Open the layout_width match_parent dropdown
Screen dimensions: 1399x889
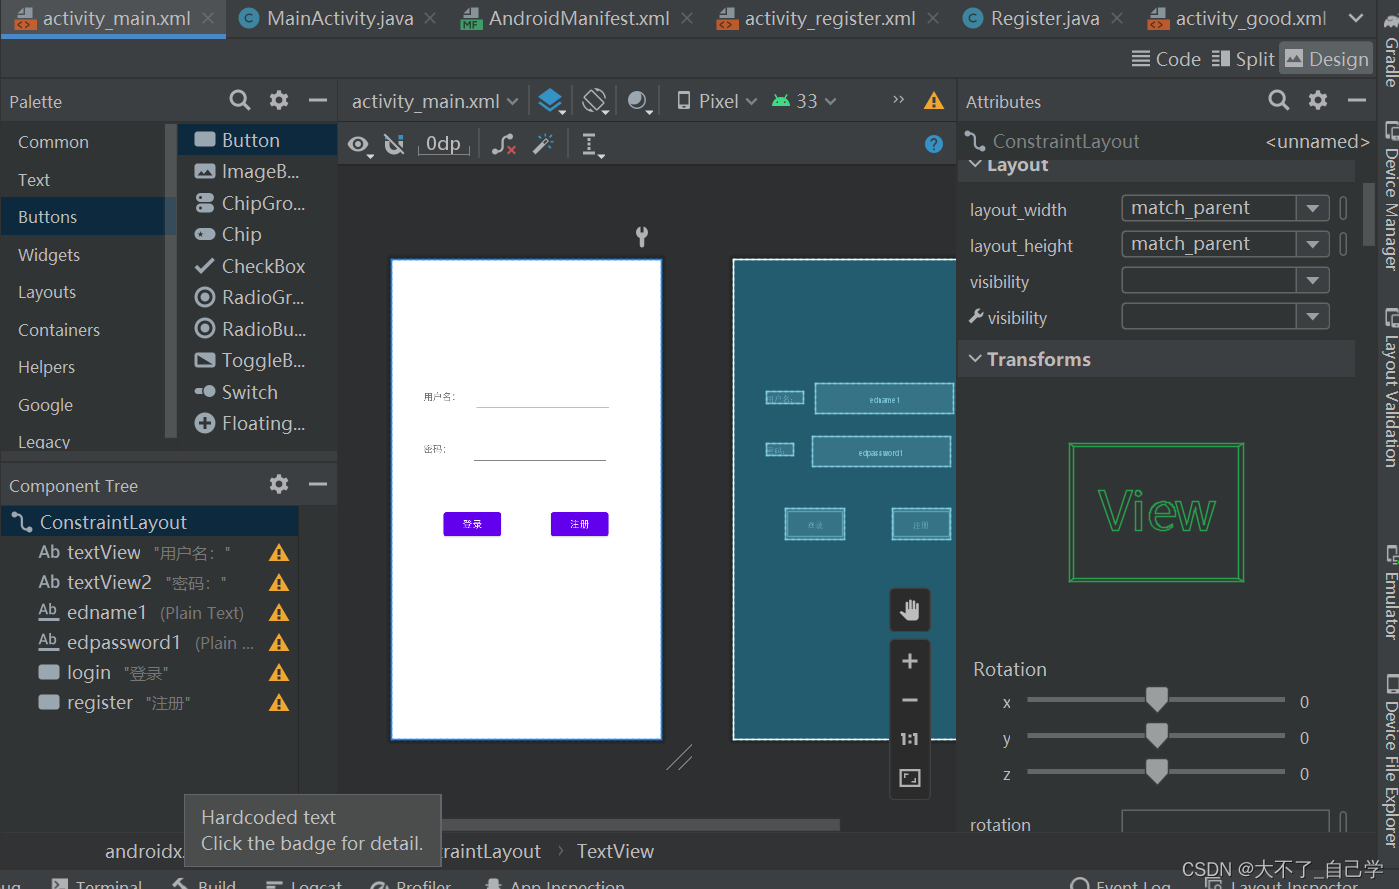pyautogui.click(x=1311, y=207)
